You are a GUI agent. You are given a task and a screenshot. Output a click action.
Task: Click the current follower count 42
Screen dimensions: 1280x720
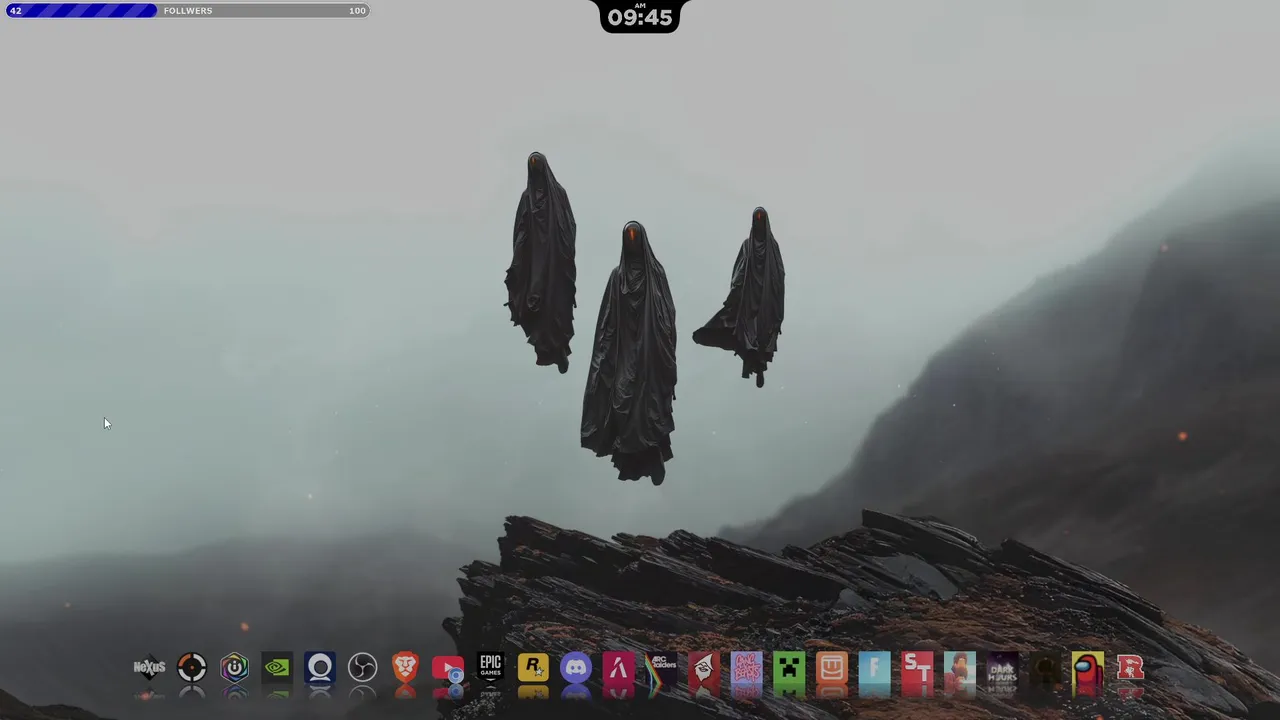pyautogui.click(x=15, y=10)
